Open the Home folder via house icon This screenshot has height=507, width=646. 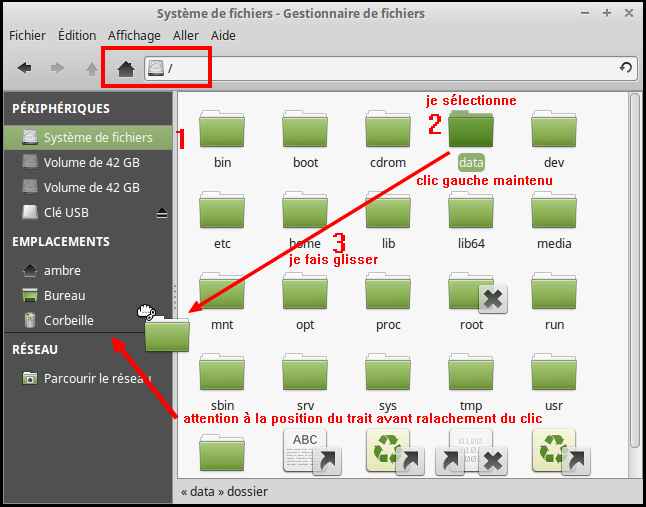tap(125, 68)
